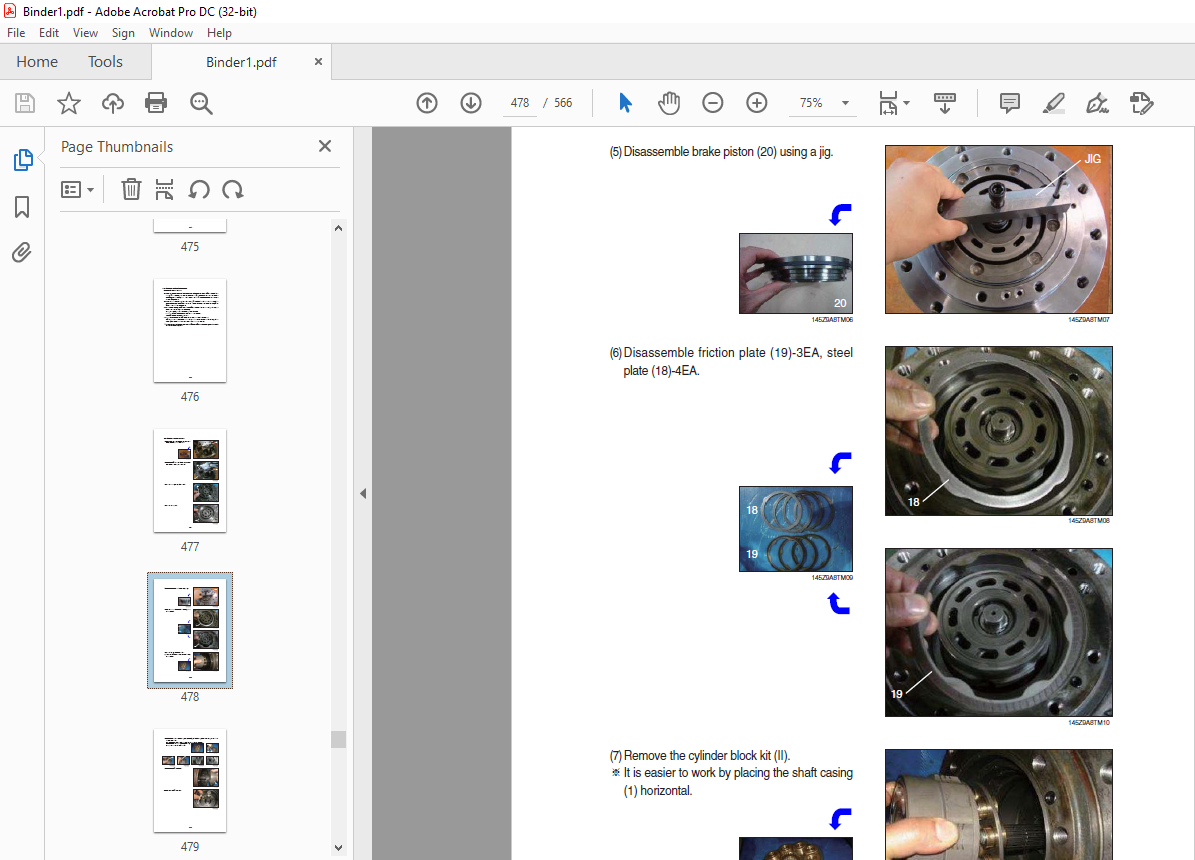This screenshot has width=1195, height=860.
Task: Click the Print file icon
Action: (x=156, y=103)
